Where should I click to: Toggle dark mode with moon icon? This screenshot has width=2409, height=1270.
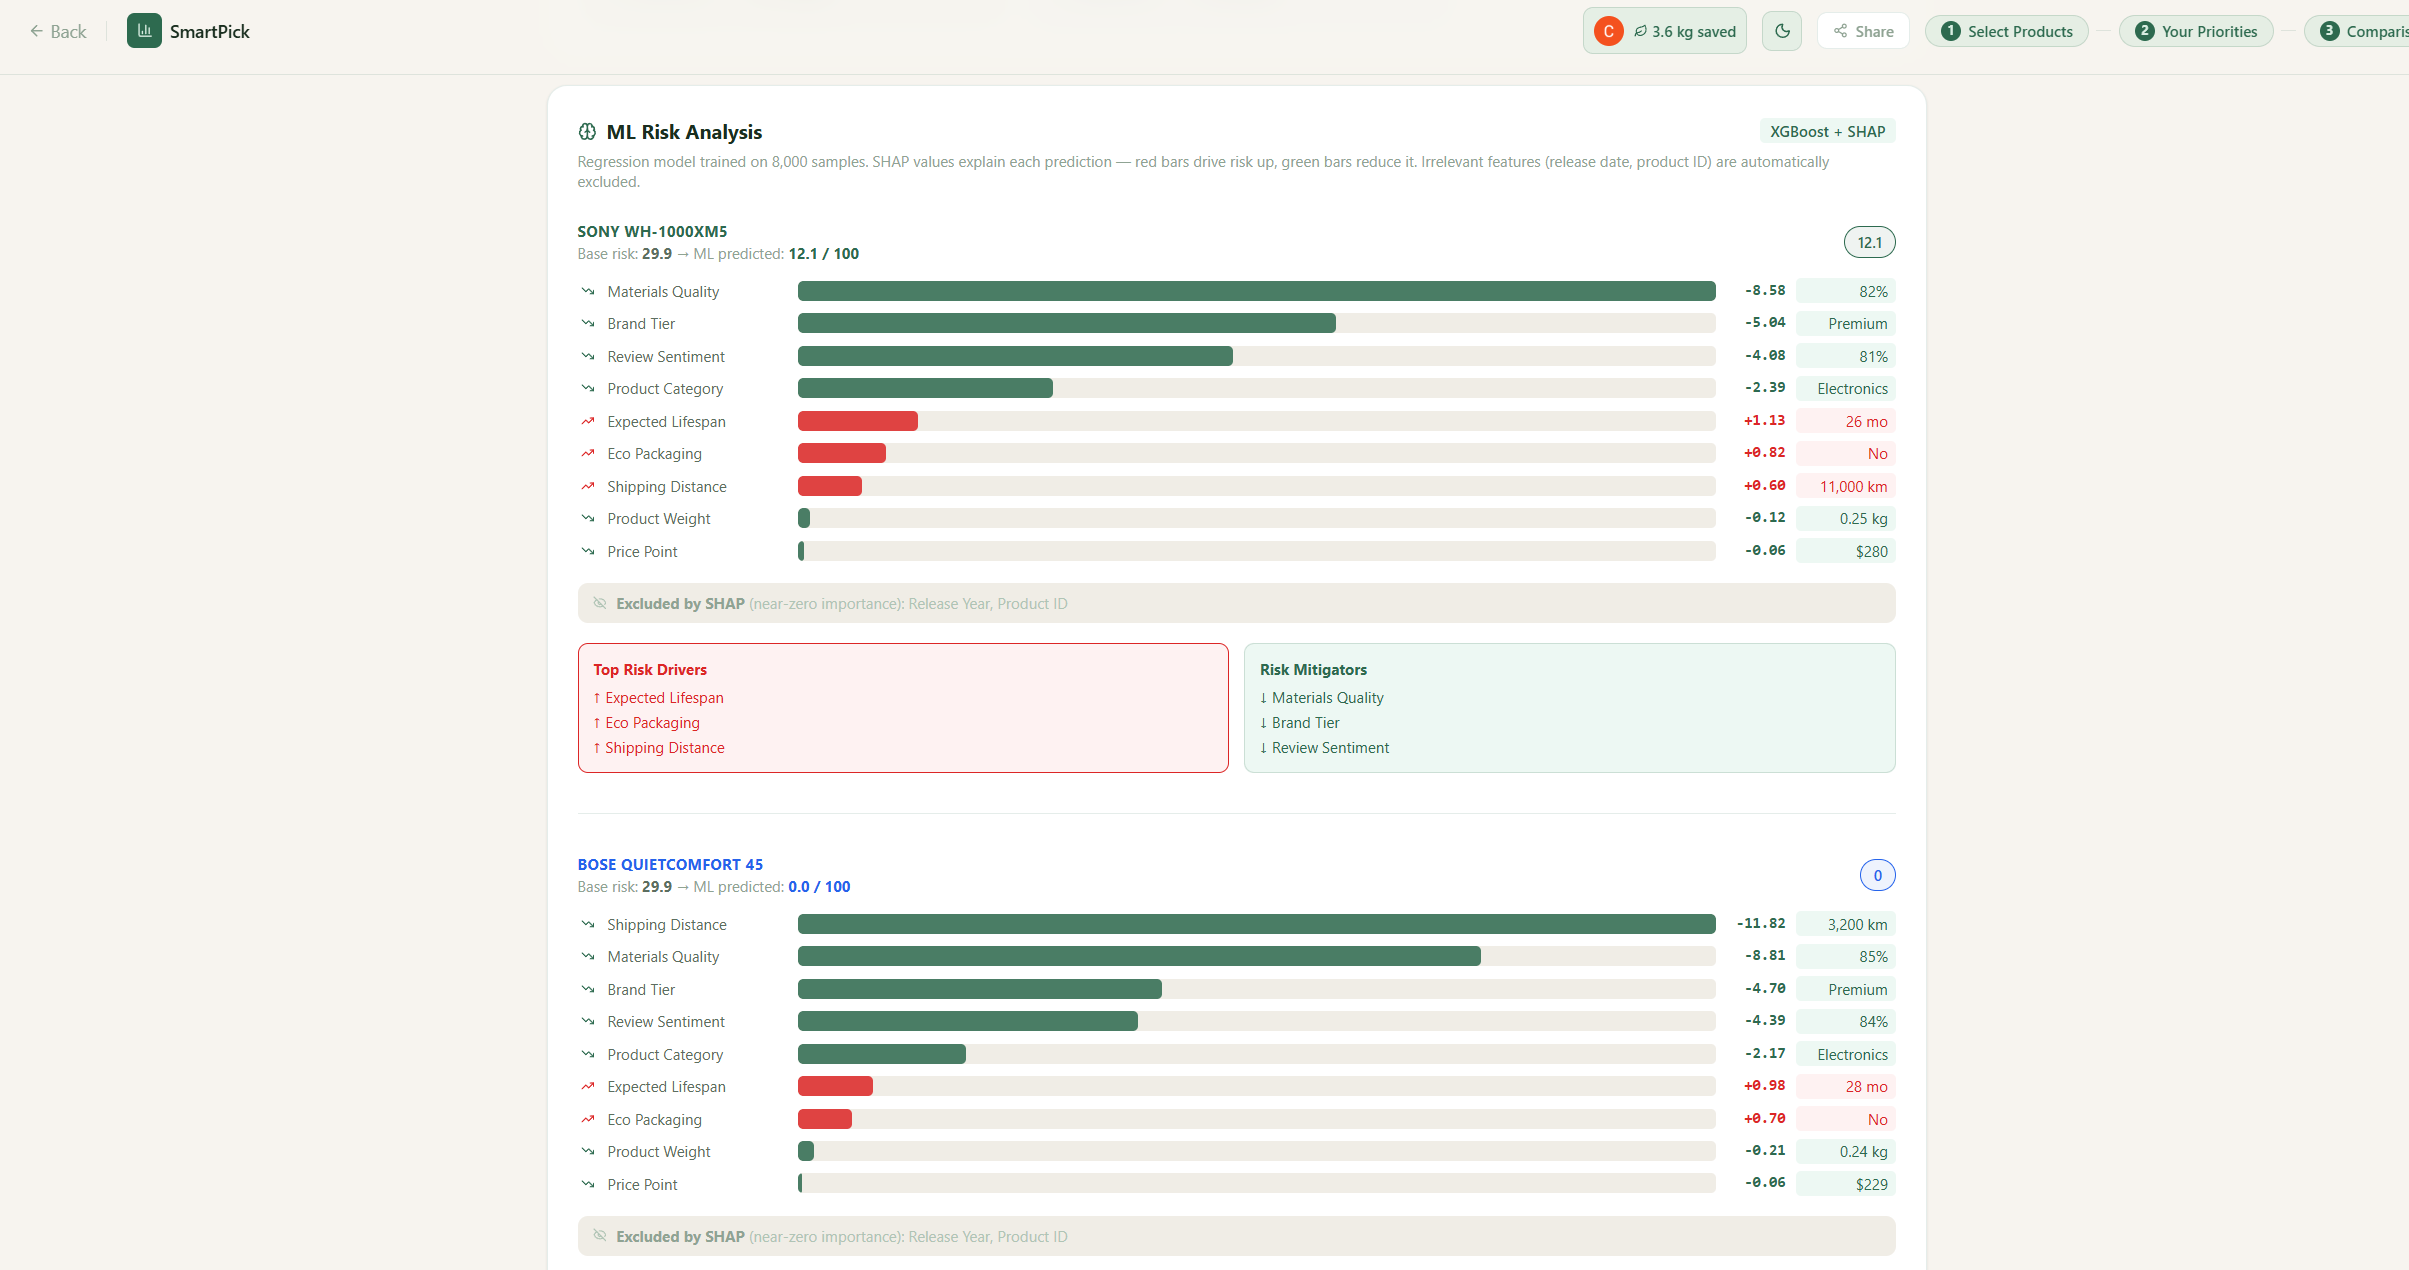click(1782, 31)
